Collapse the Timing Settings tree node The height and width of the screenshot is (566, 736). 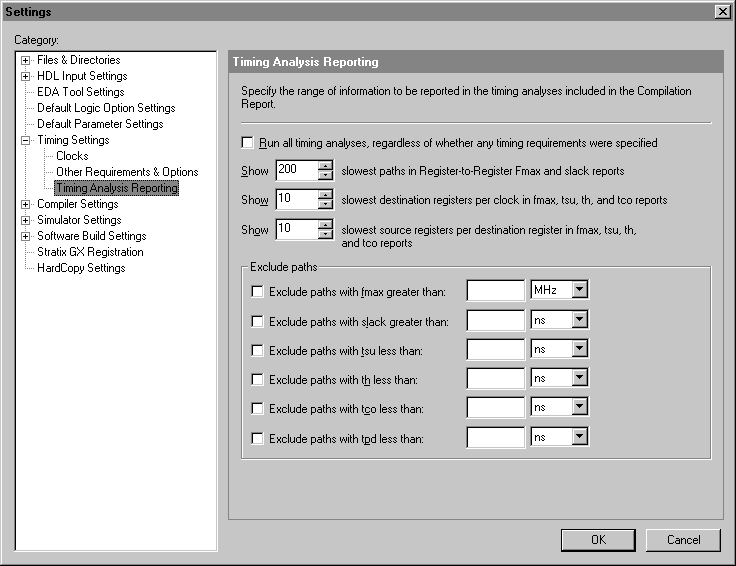(25, 140)
